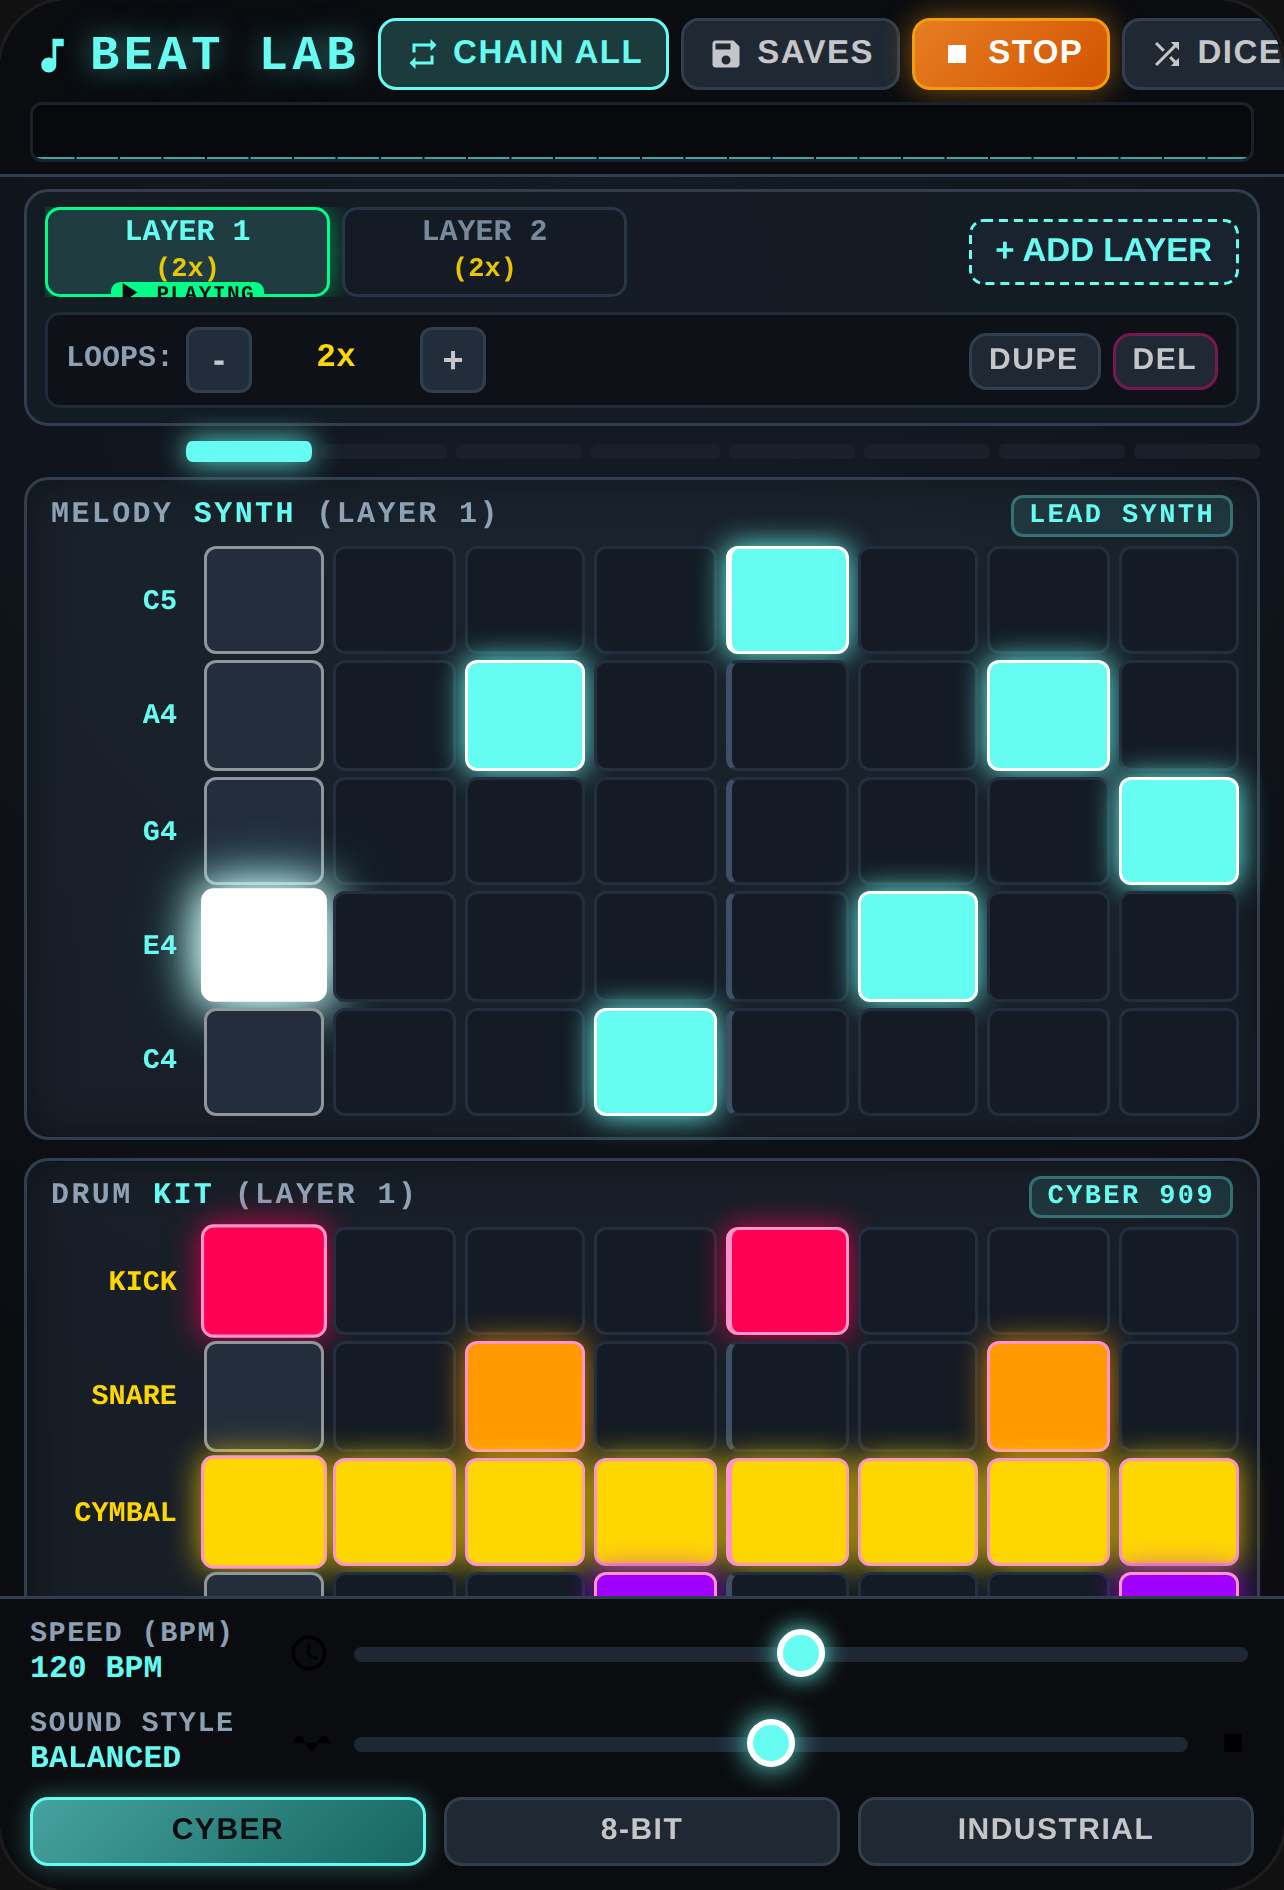The image size is (1284, 1890).
Task: Delete the layer with DEL
Action: [1165, 361]
